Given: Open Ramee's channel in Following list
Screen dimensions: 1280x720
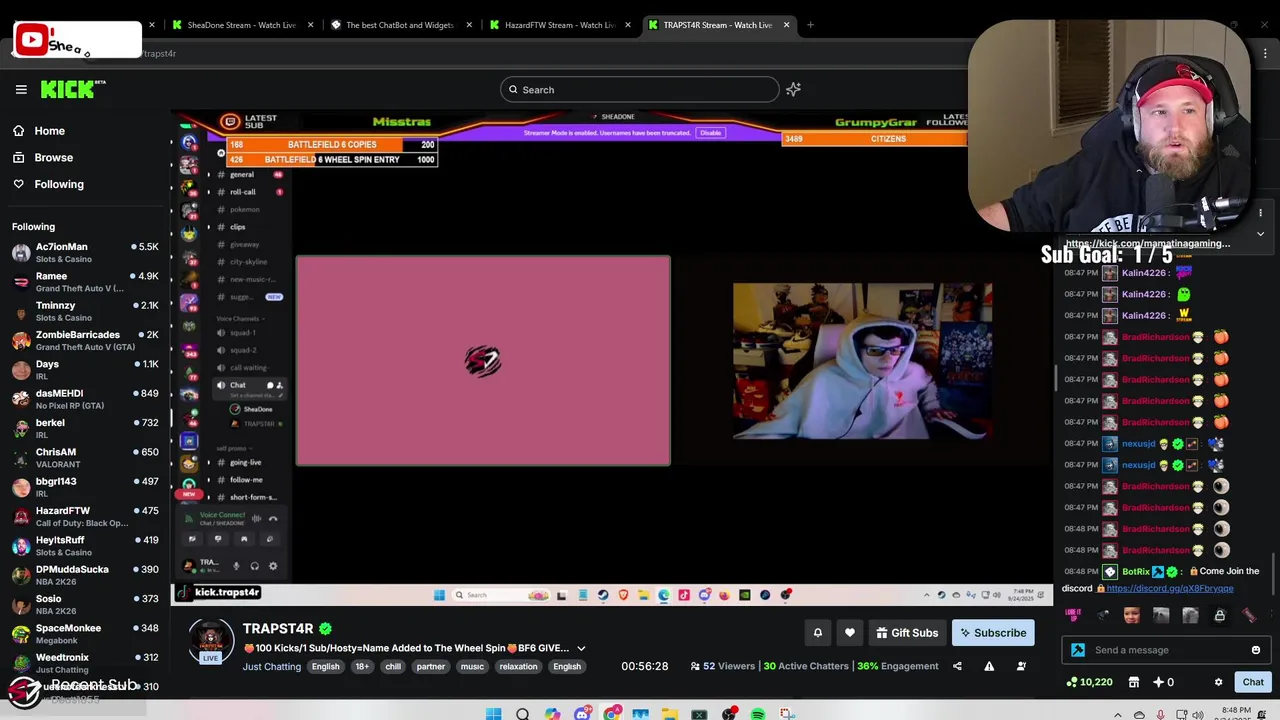Looking at the screenshot, I should click(85, 282).
